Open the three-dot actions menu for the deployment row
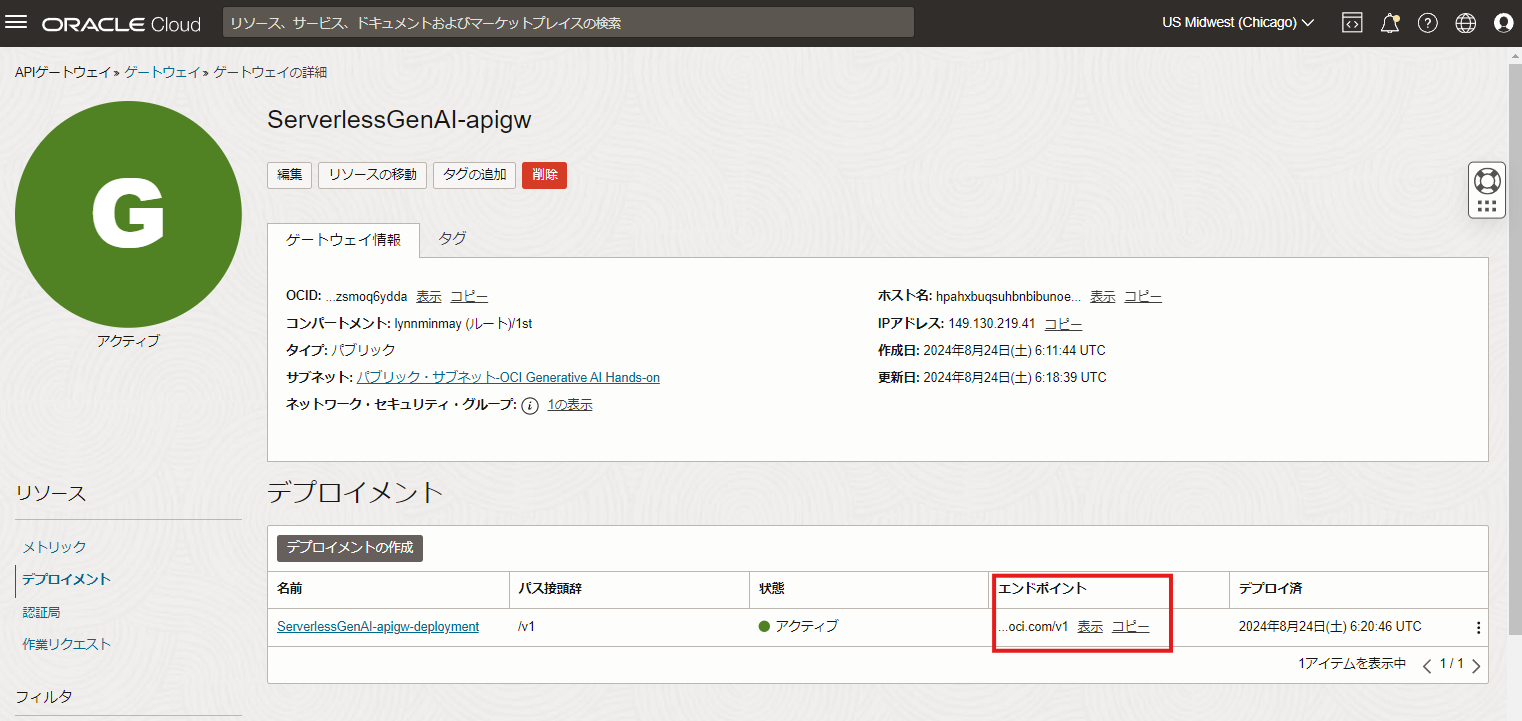Viewport: 1522px width, 721px height. (1478, 628)
